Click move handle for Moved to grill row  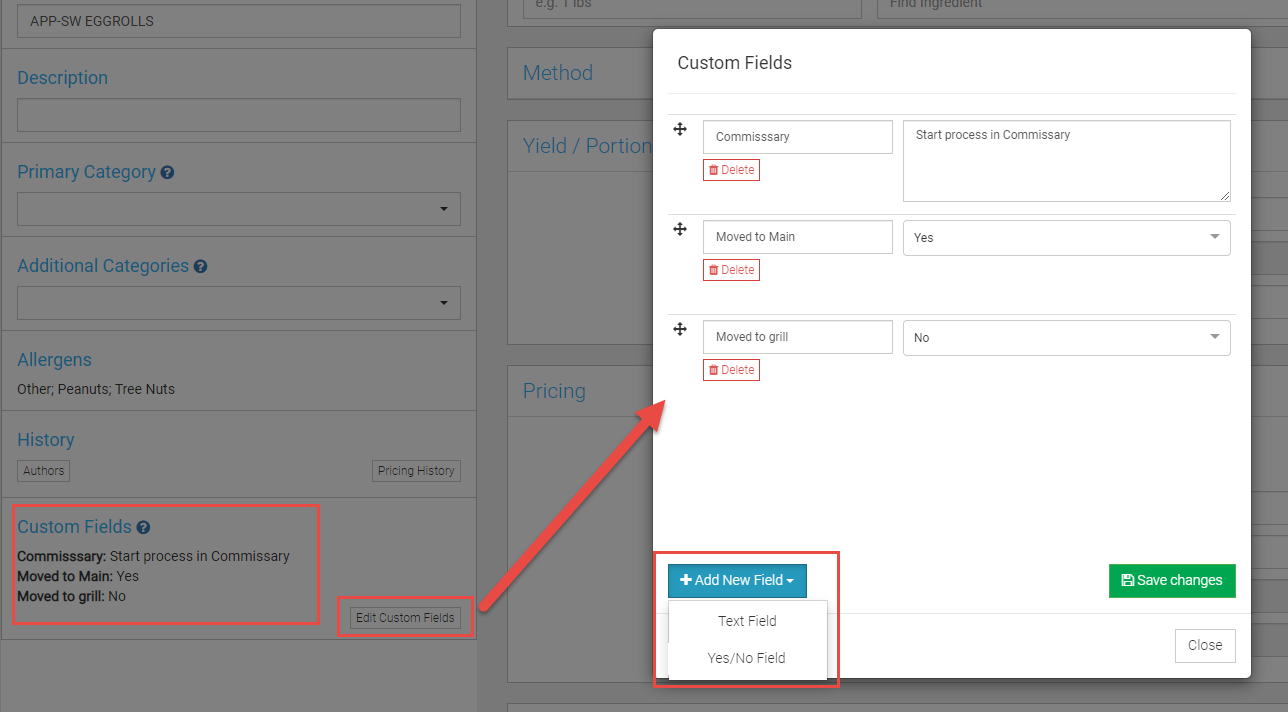tap(680, 329)
